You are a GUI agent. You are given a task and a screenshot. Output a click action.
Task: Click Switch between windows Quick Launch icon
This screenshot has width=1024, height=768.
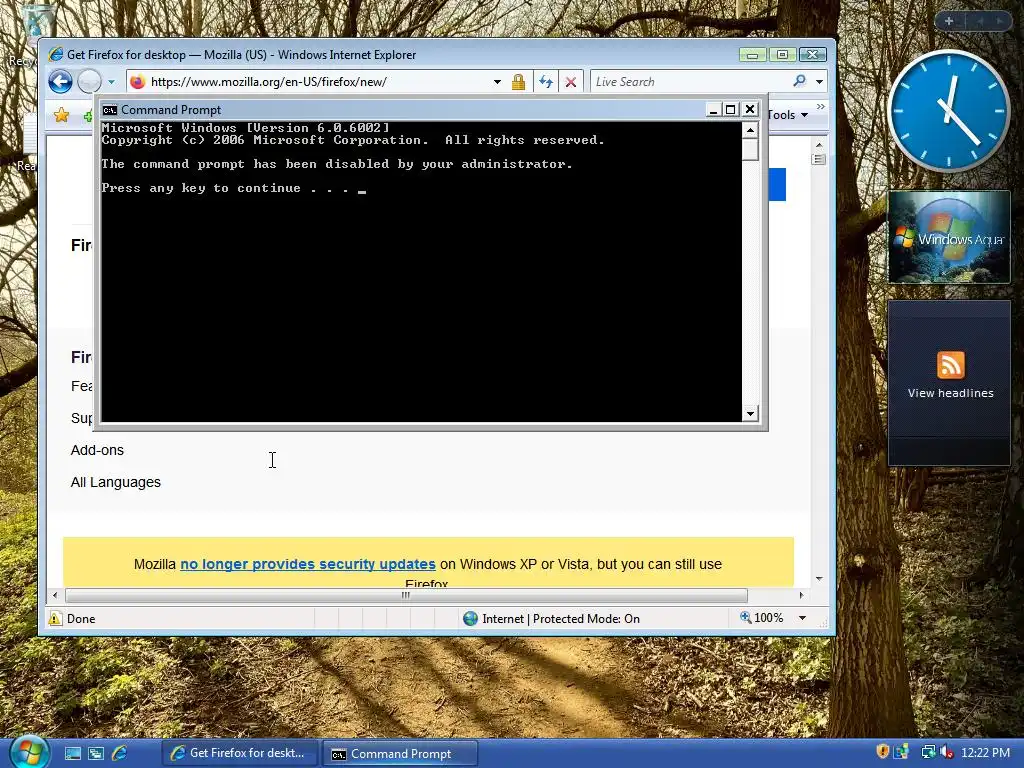coord(95,753)
